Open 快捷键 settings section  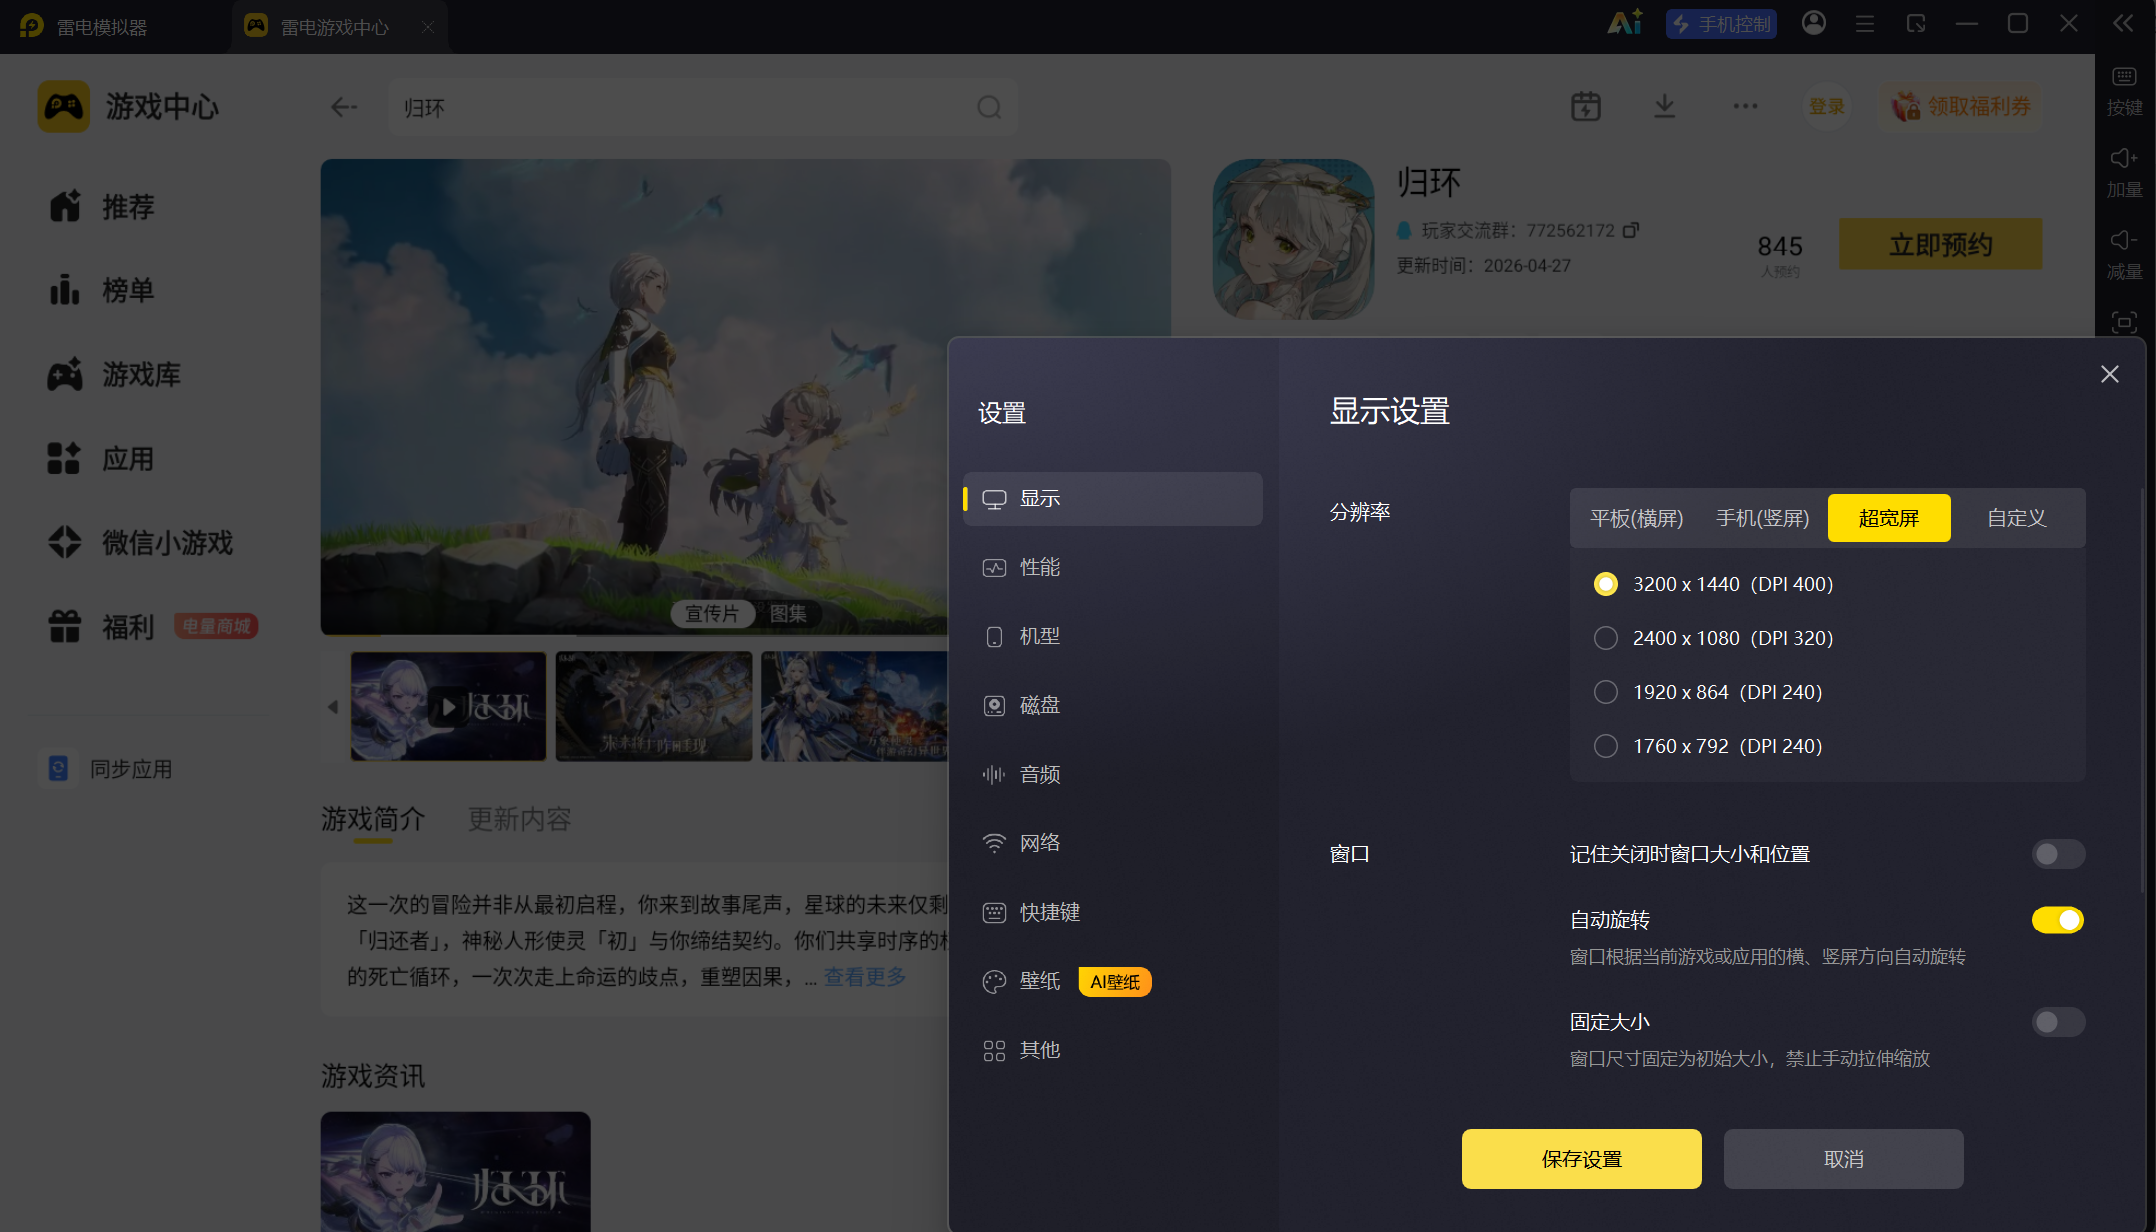click(x=1113, y=913)
